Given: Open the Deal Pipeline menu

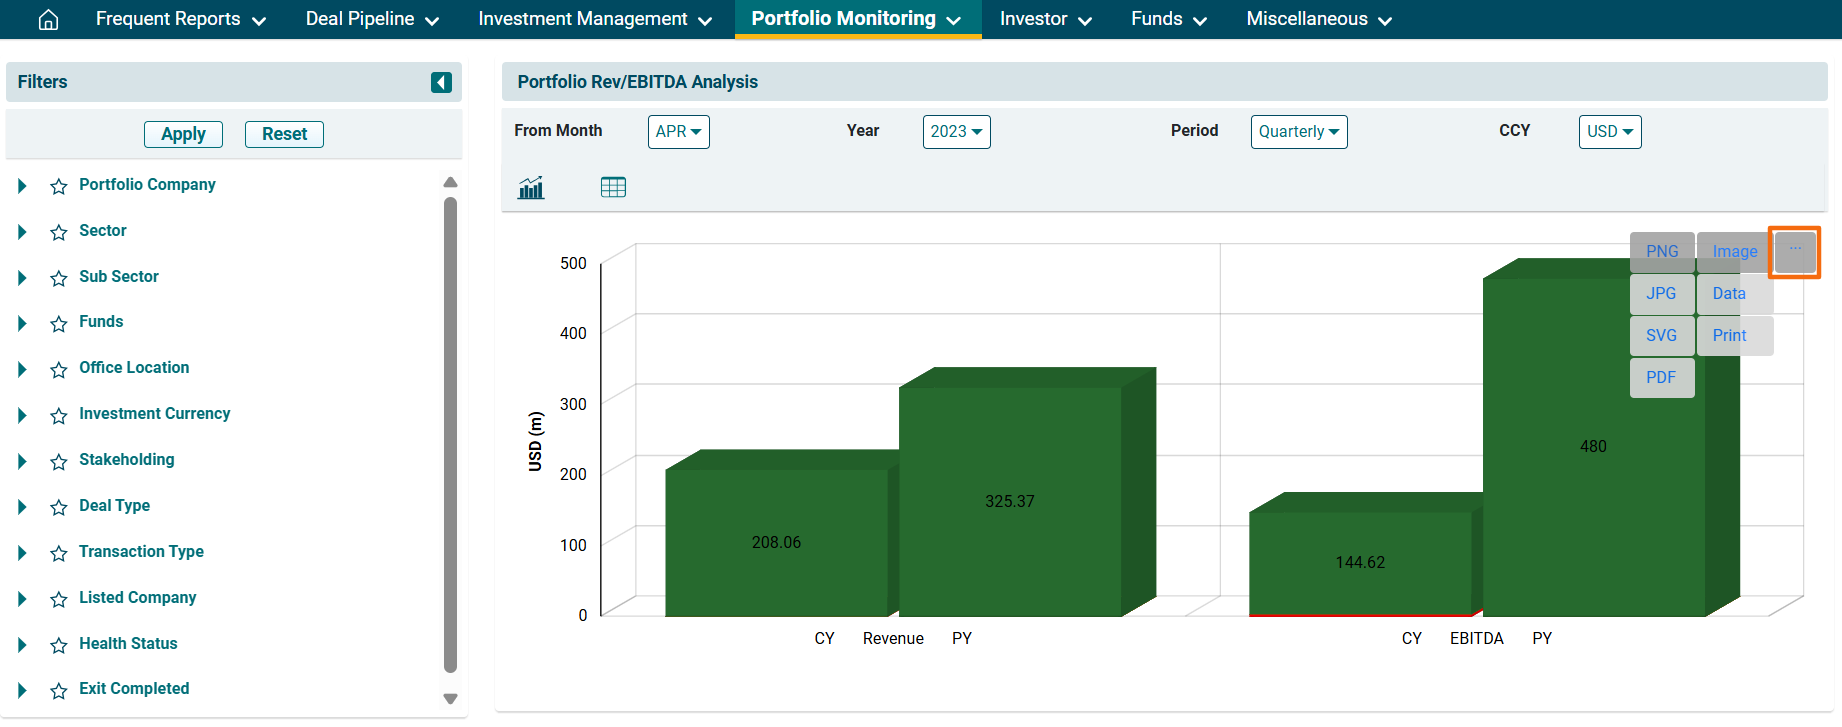Looking at the screenshot, I should tap(372, 19).
